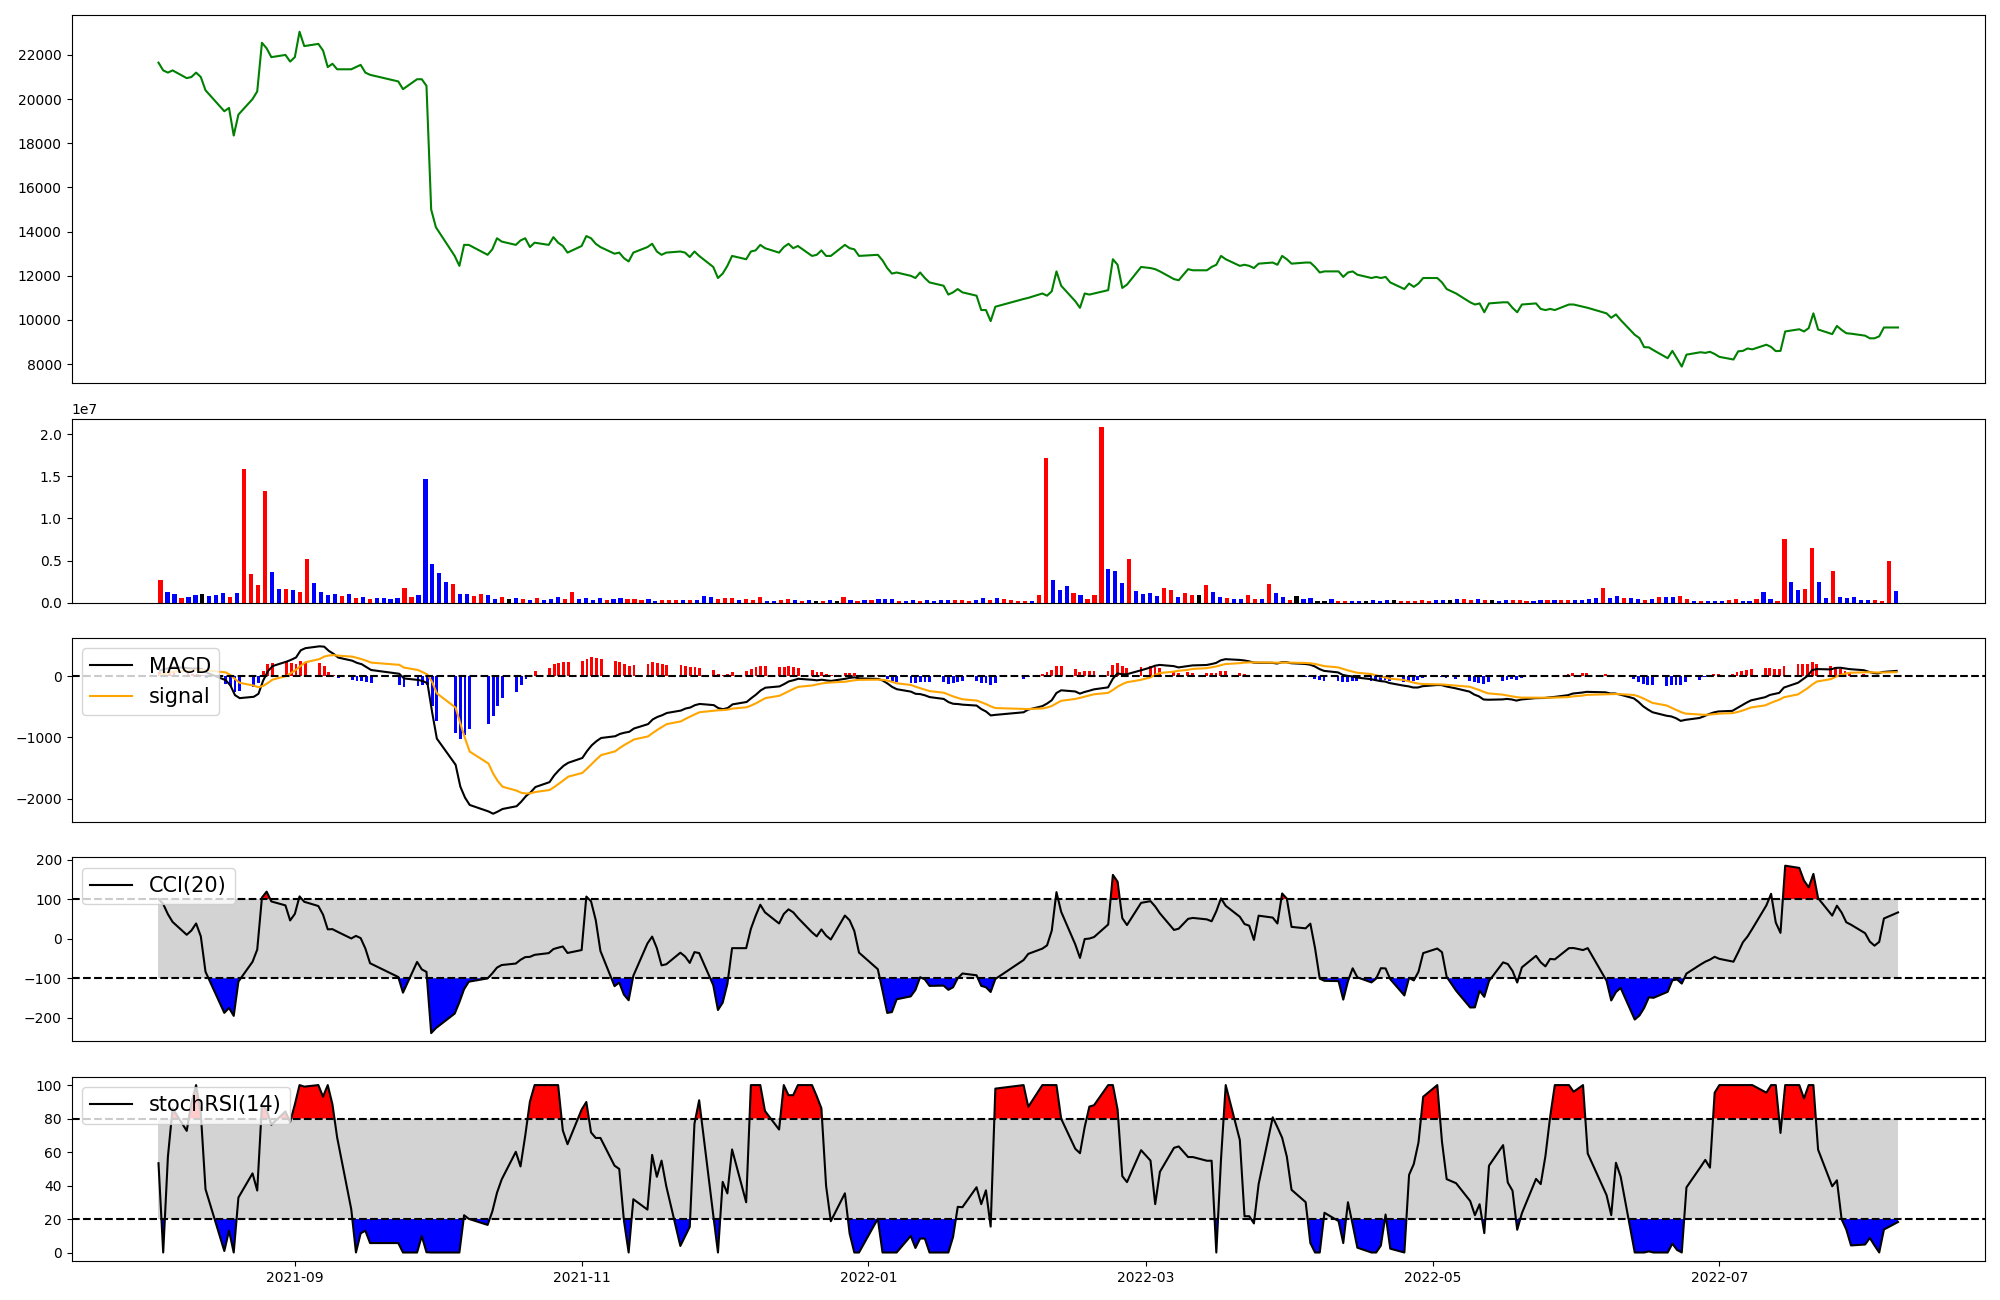Screen dimensions: 2000x1300
Task: Click the 80 label on stochRSI axis
Action: (53, 1120)
